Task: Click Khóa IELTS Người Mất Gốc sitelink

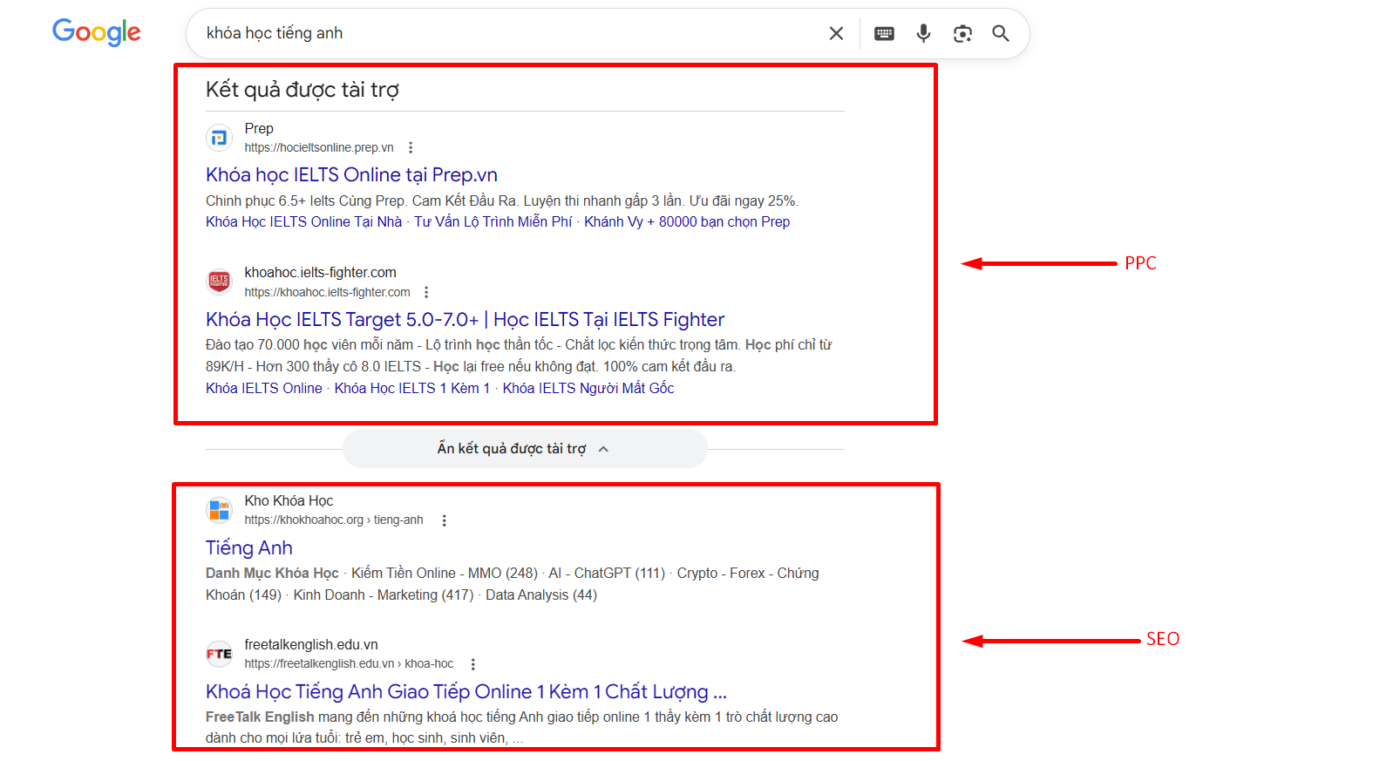Action: (588, 388)
